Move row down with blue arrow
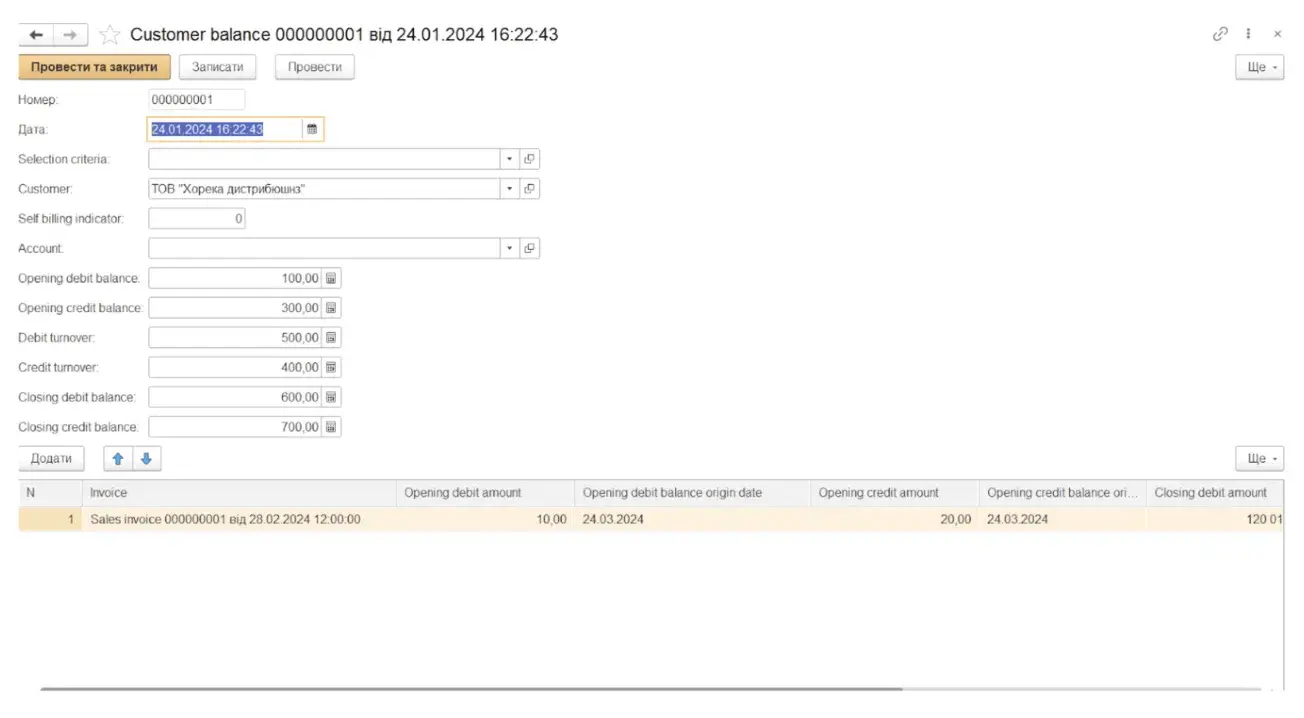 (146, 459)
